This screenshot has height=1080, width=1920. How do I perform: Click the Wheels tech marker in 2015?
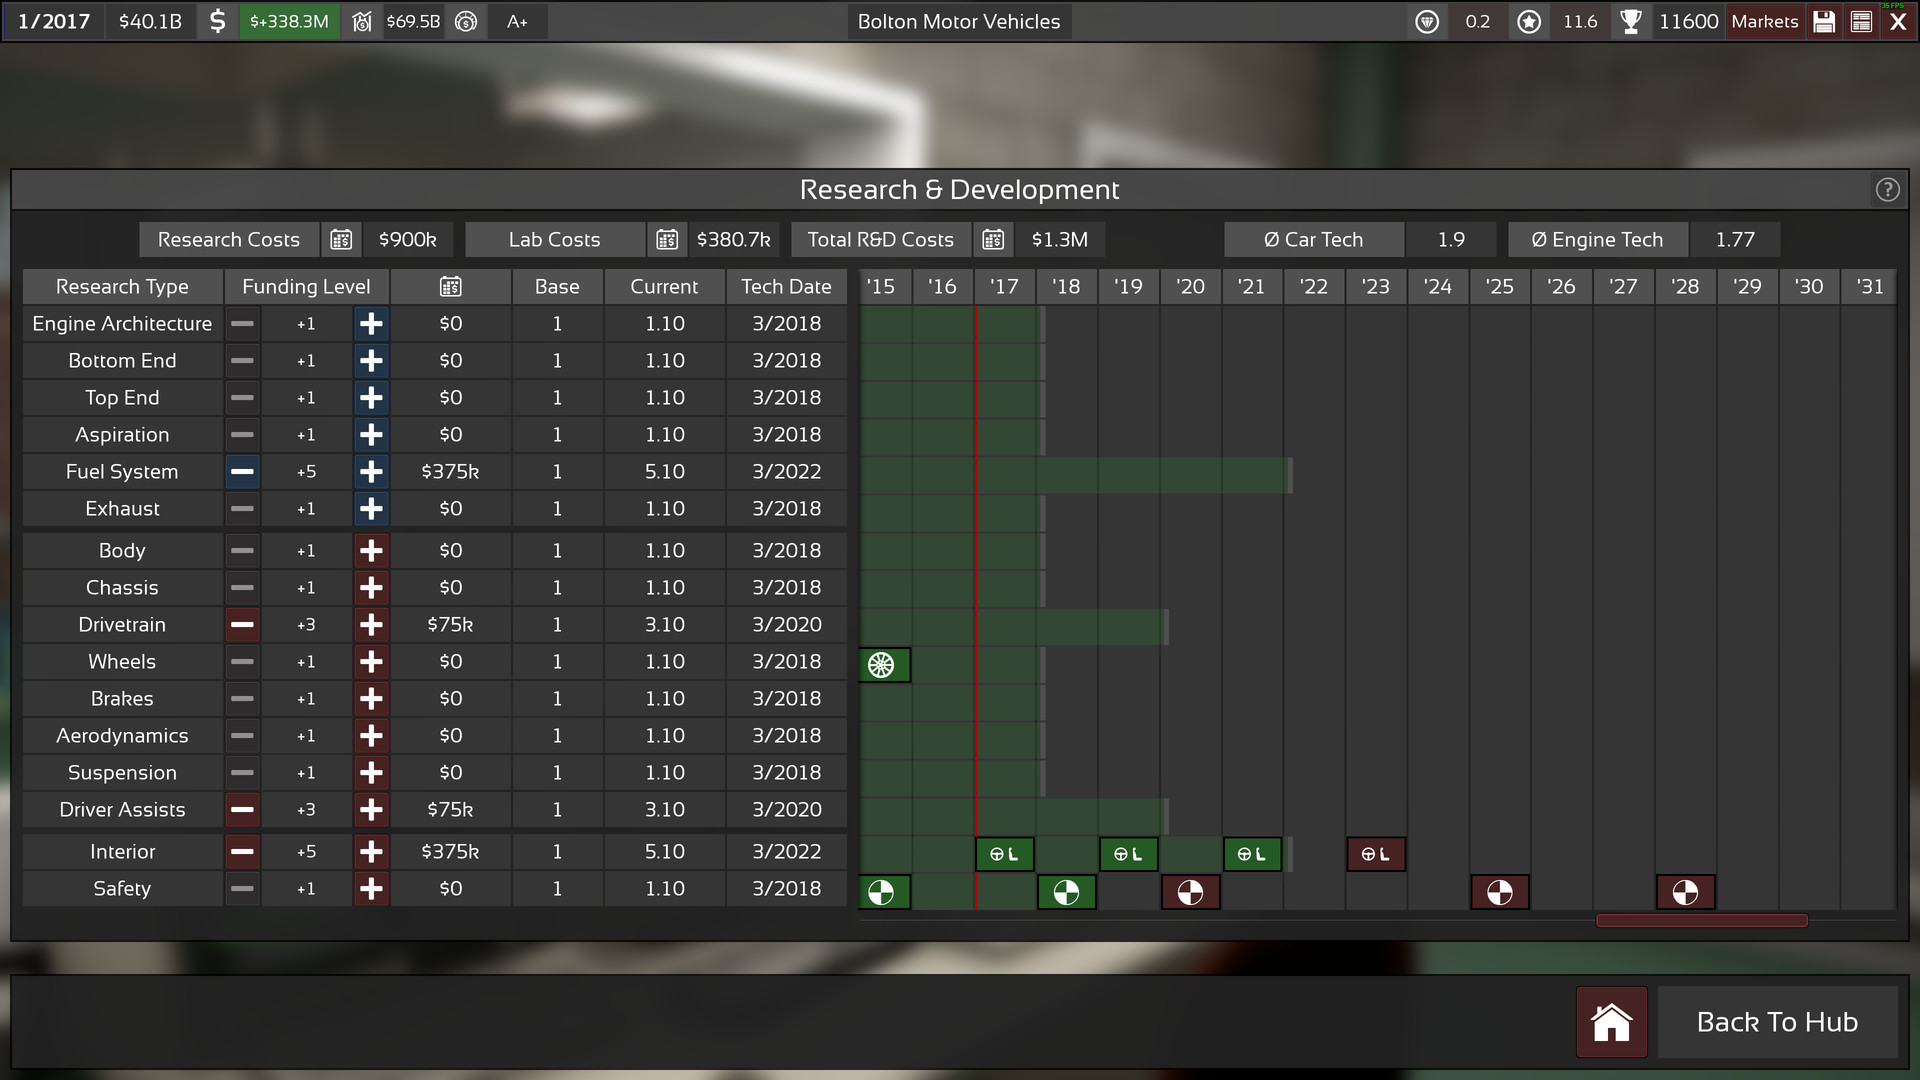882,665
